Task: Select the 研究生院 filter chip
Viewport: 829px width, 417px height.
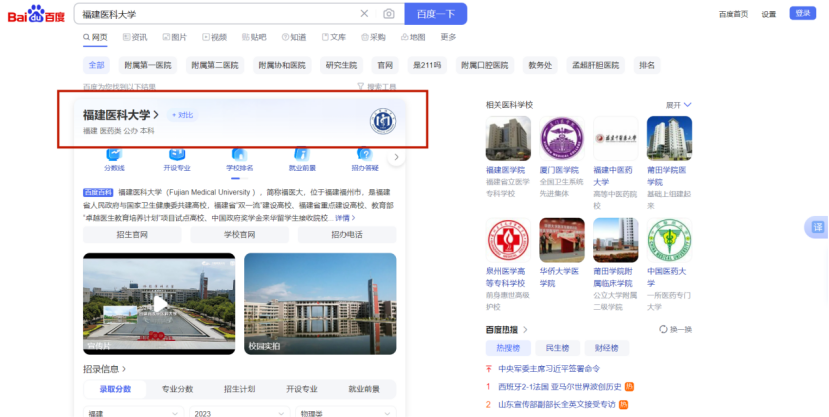Action: point(341,66)
